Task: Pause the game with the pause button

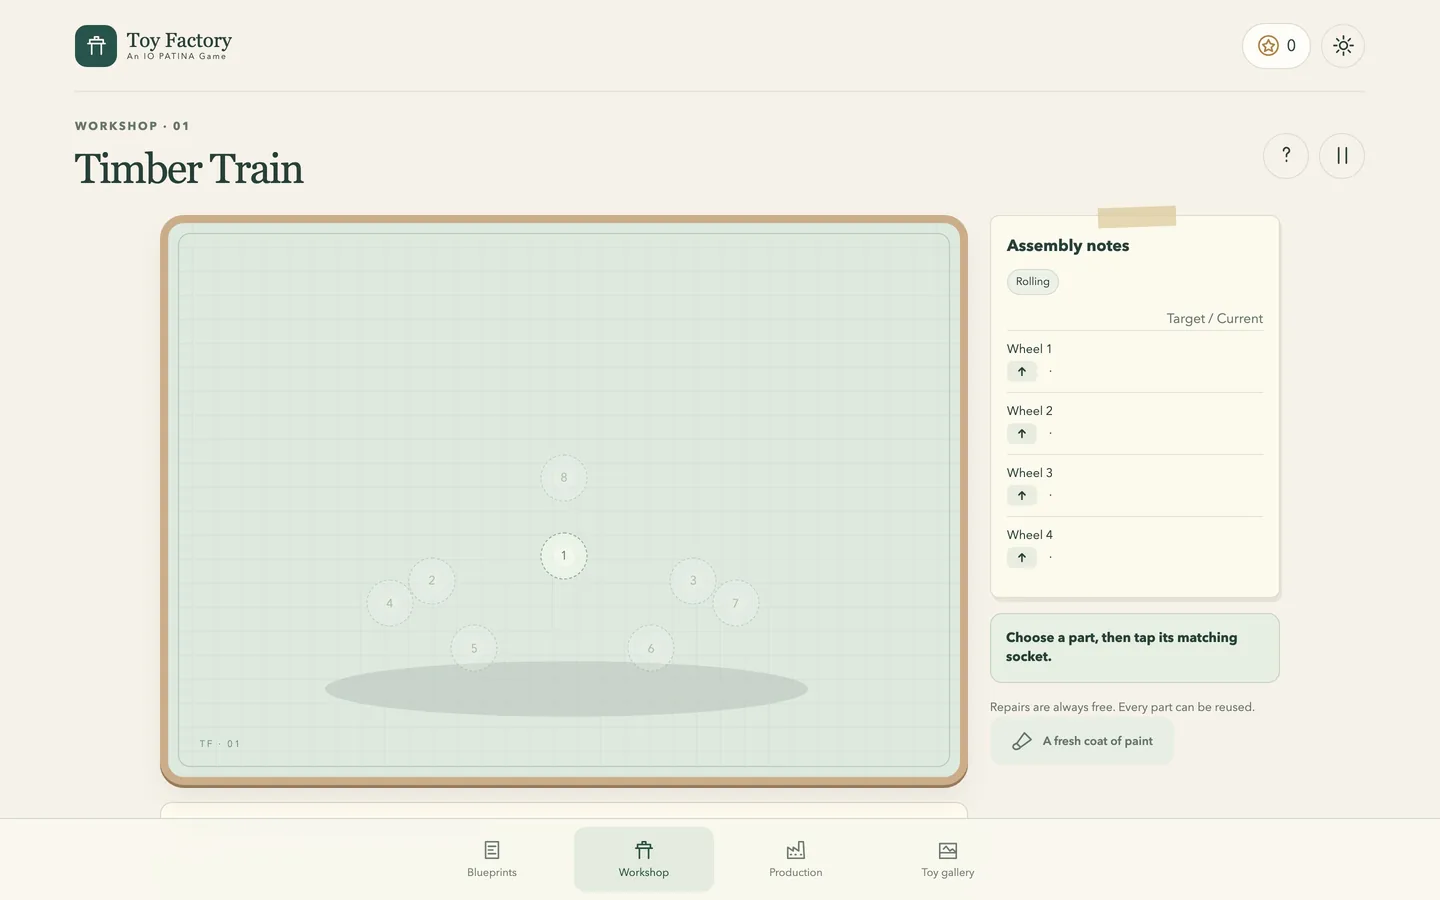Action: (1342, 156)
